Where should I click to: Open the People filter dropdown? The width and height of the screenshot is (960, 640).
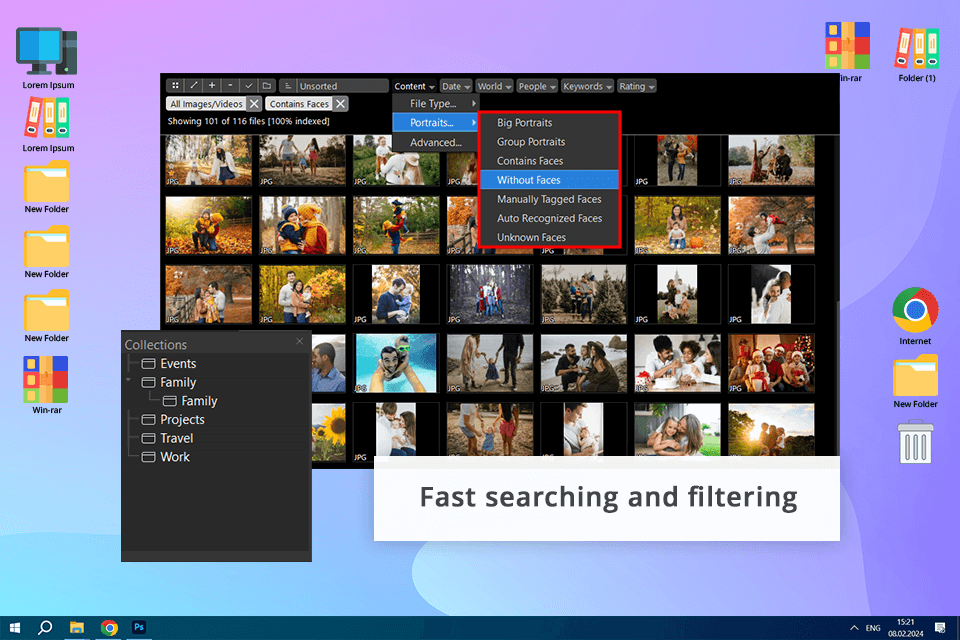click(537, 86)
